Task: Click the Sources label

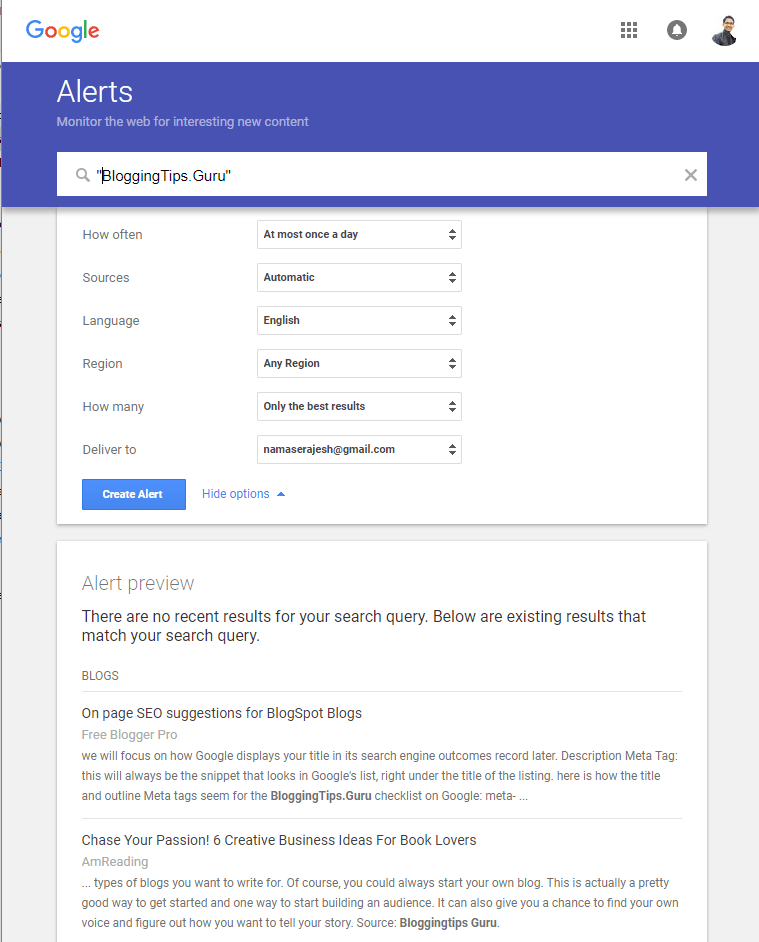Action: 106,278
